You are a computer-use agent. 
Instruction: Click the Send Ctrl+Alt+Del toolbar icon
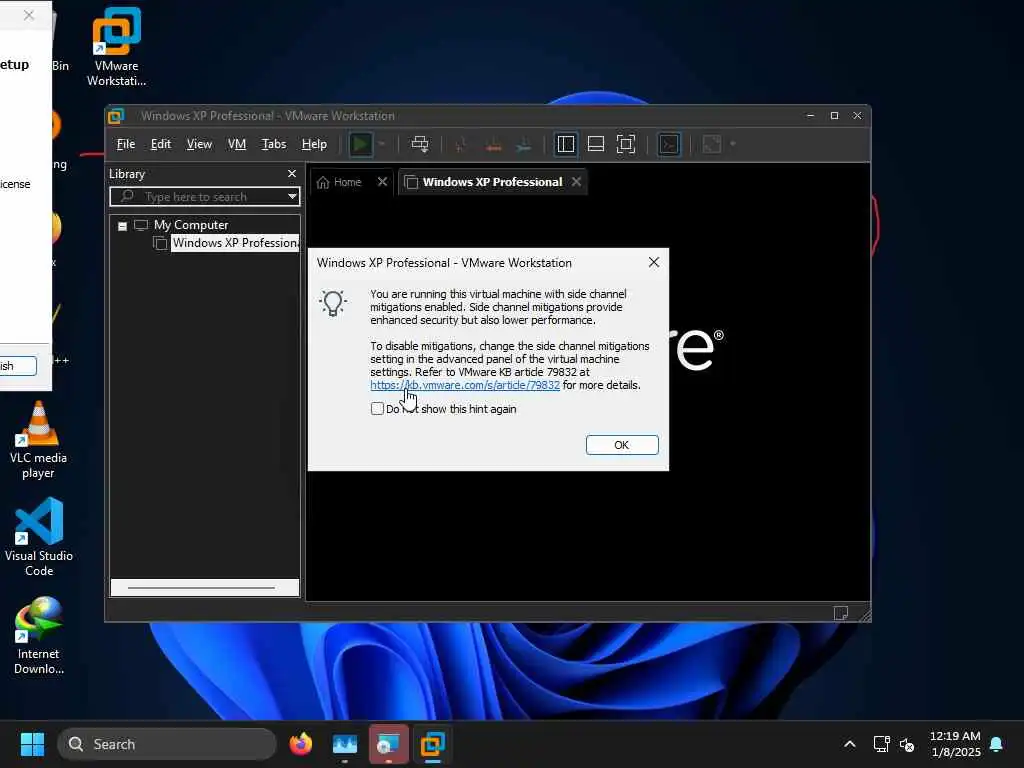coord(420,144)
